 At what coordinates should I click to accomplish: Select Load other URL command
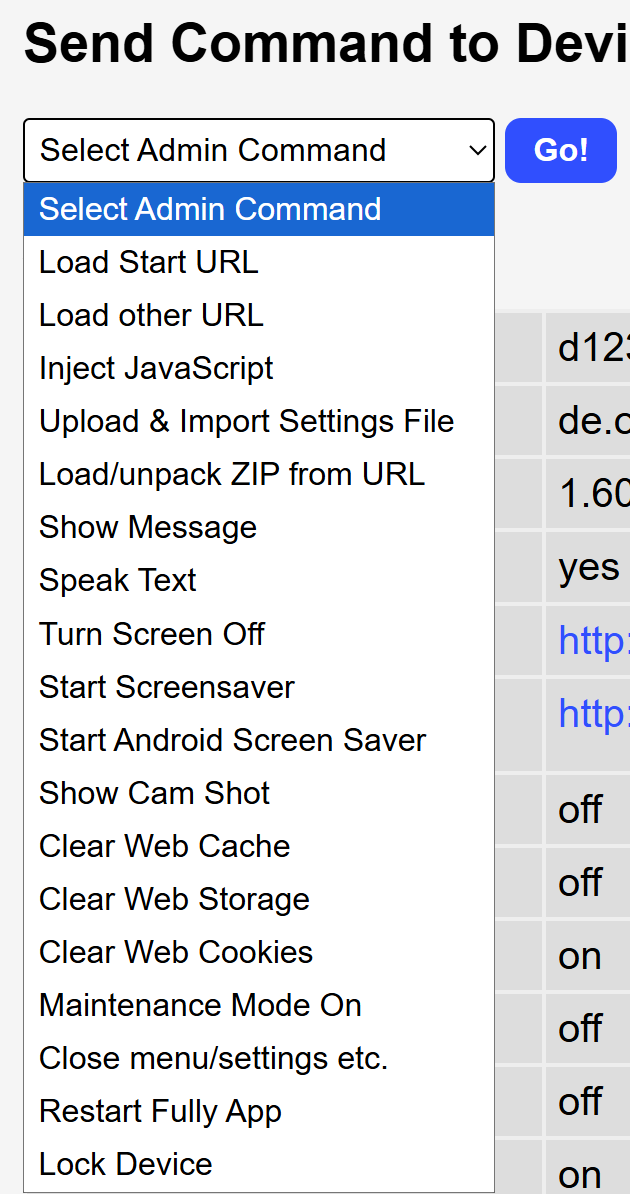[151, 315]
